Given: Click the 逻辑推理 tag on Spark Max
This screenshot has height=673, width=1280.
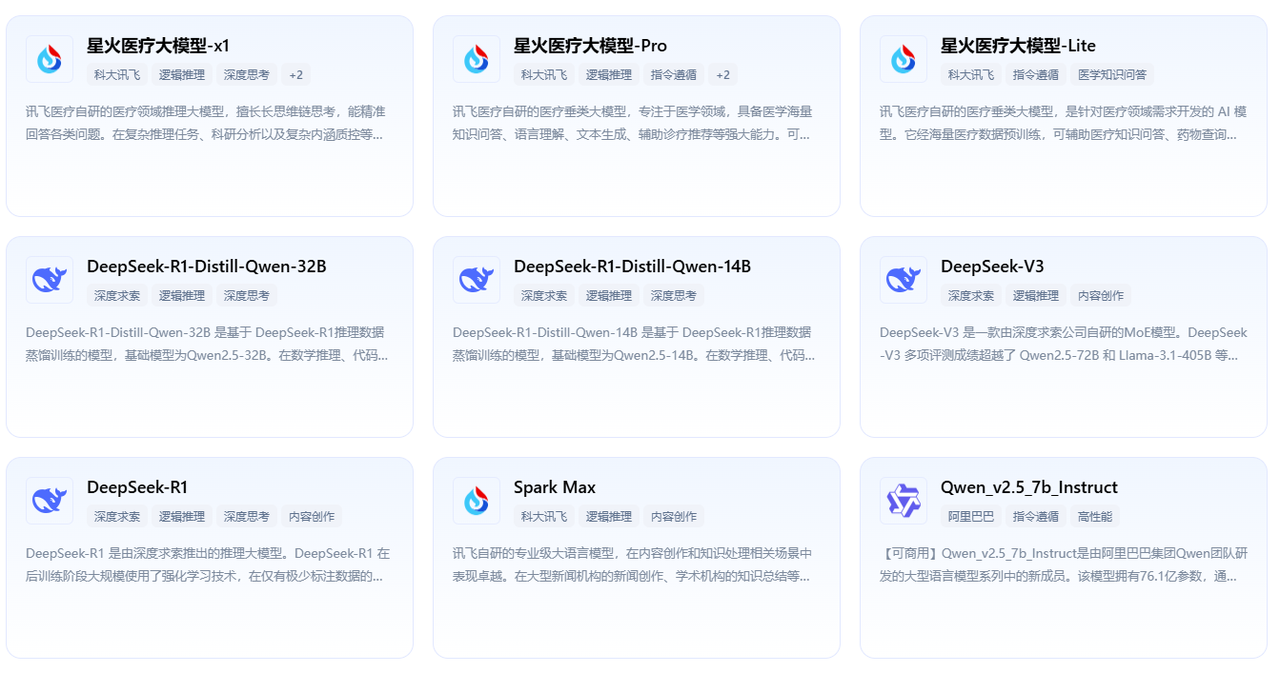Looking at the screenshot, I should coord(609,517).
